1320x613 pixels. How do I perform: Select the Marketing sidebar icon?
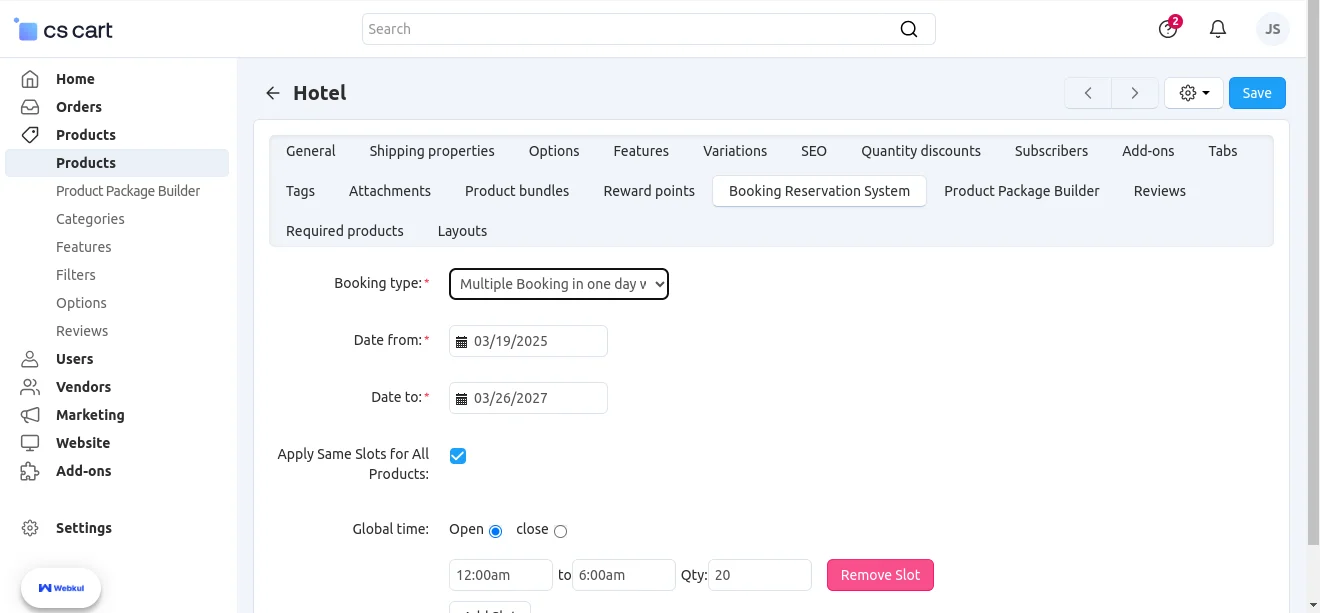(30, 414)
